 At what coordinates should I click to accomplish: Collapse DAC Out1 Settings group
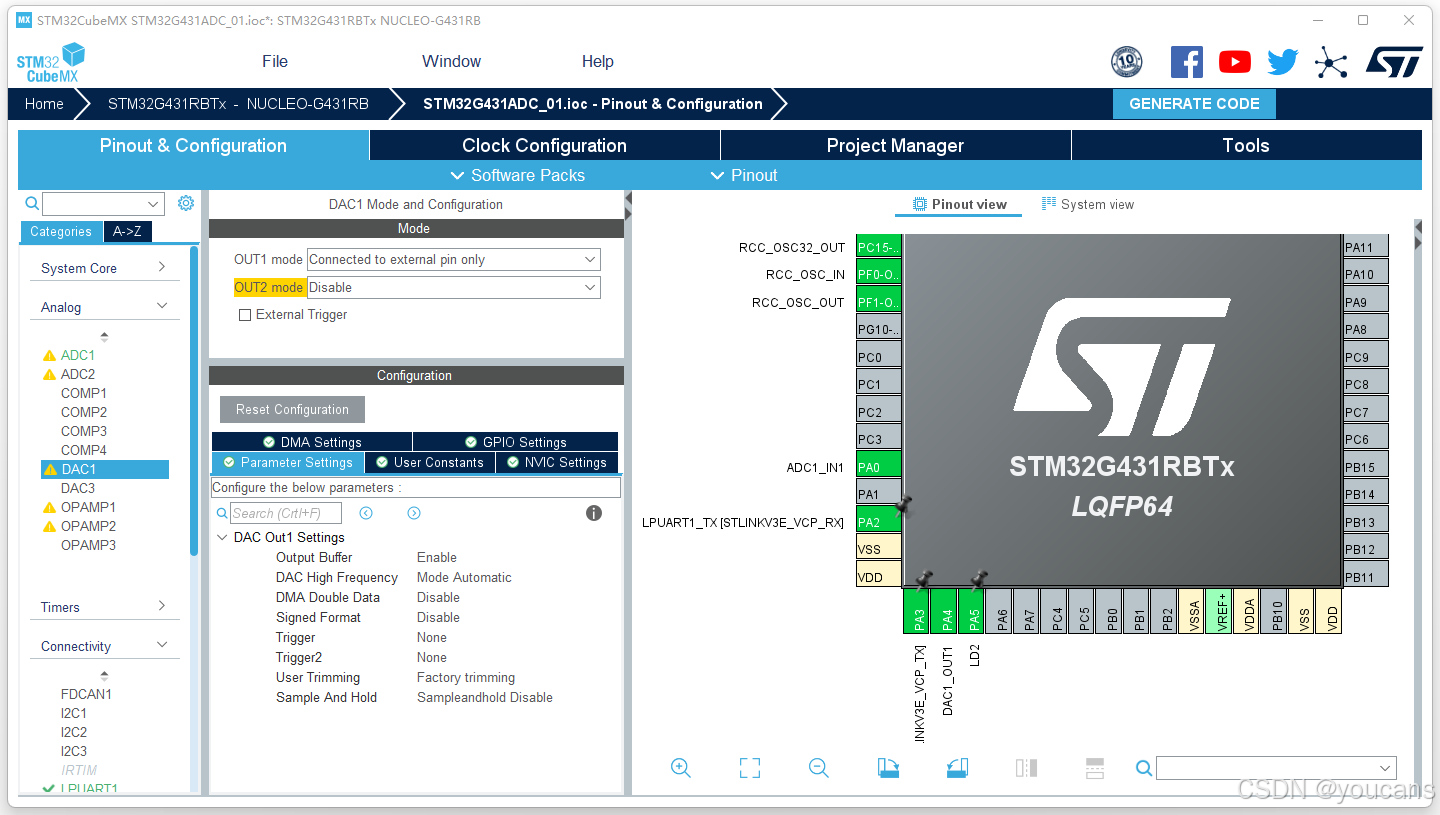tap(222, 537)
